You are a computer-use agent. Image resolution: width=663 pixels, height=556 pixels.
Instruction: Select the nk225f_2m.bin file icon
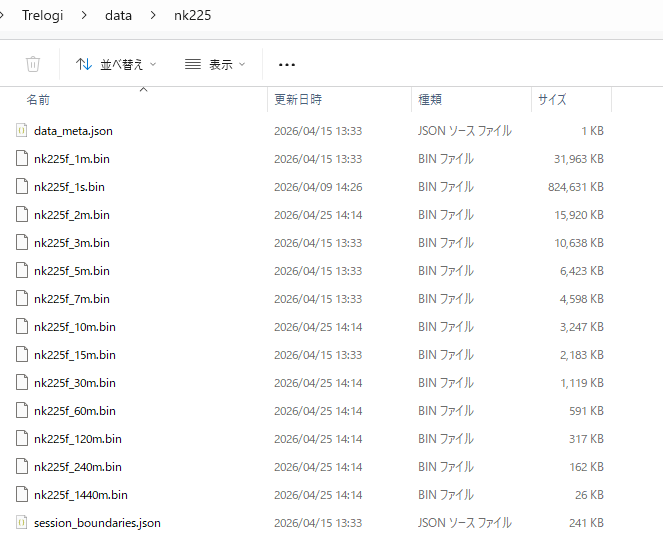point(22,215)
